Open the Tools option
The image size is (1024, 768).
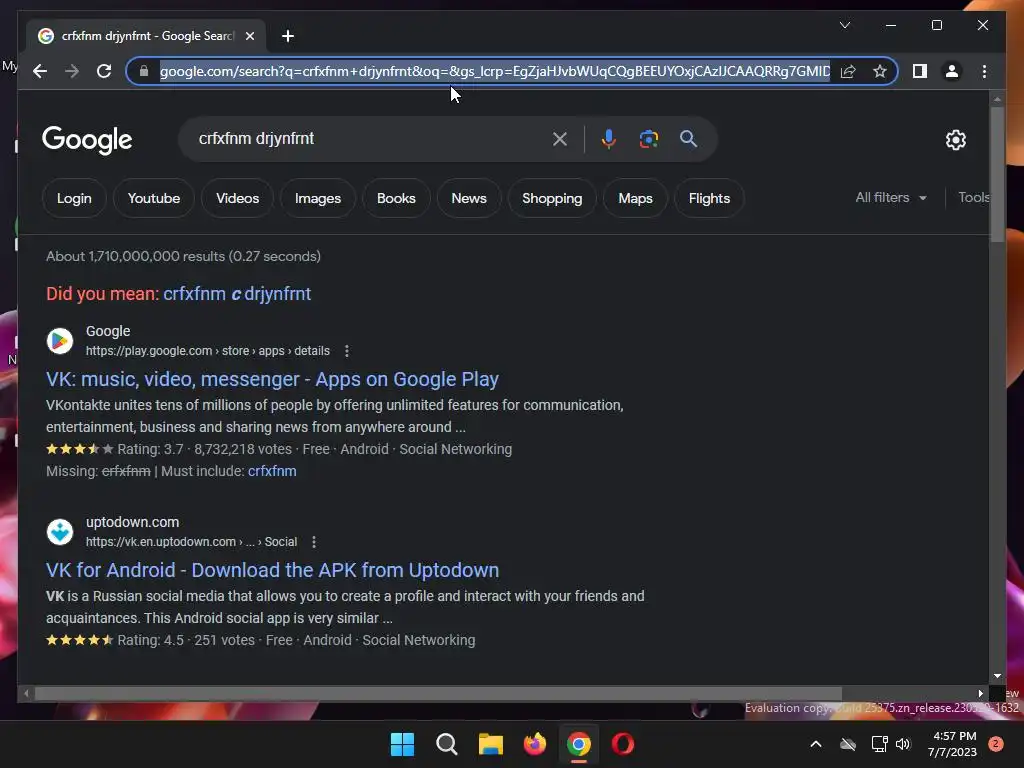pyautogui.click(x=973, y=197)
